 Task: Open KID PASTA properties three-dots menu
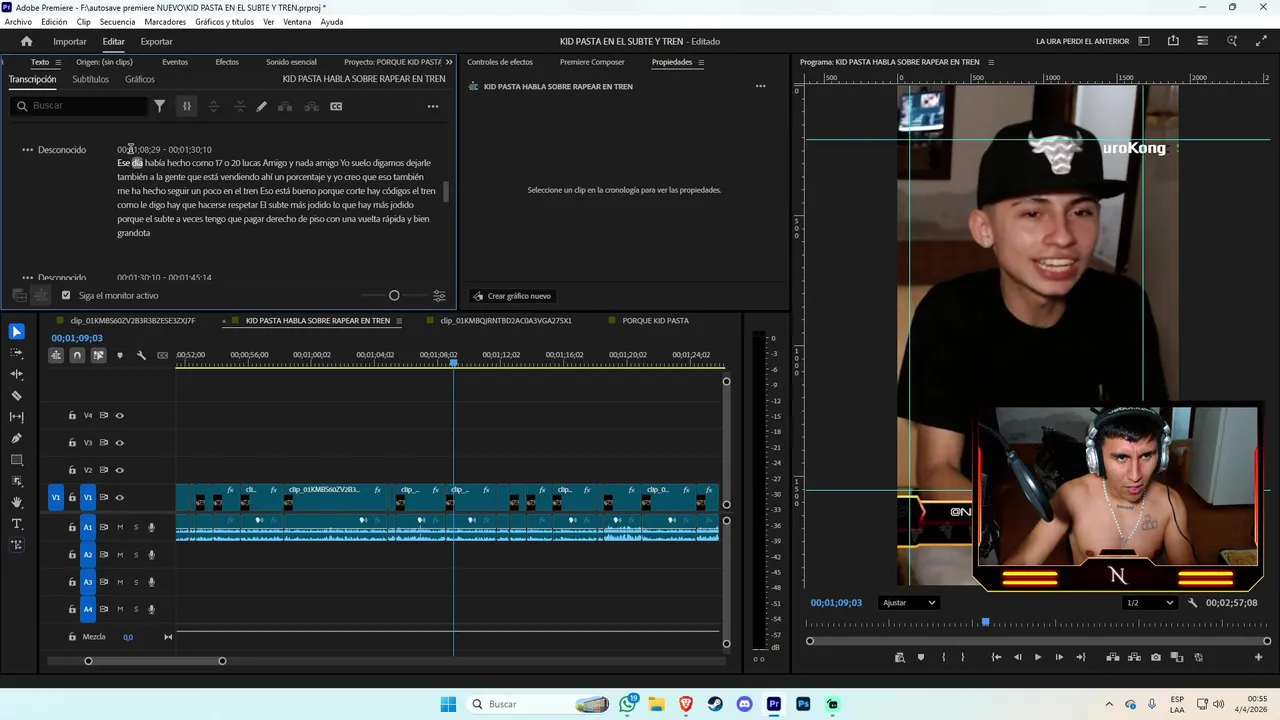click(x=760, y=86)
